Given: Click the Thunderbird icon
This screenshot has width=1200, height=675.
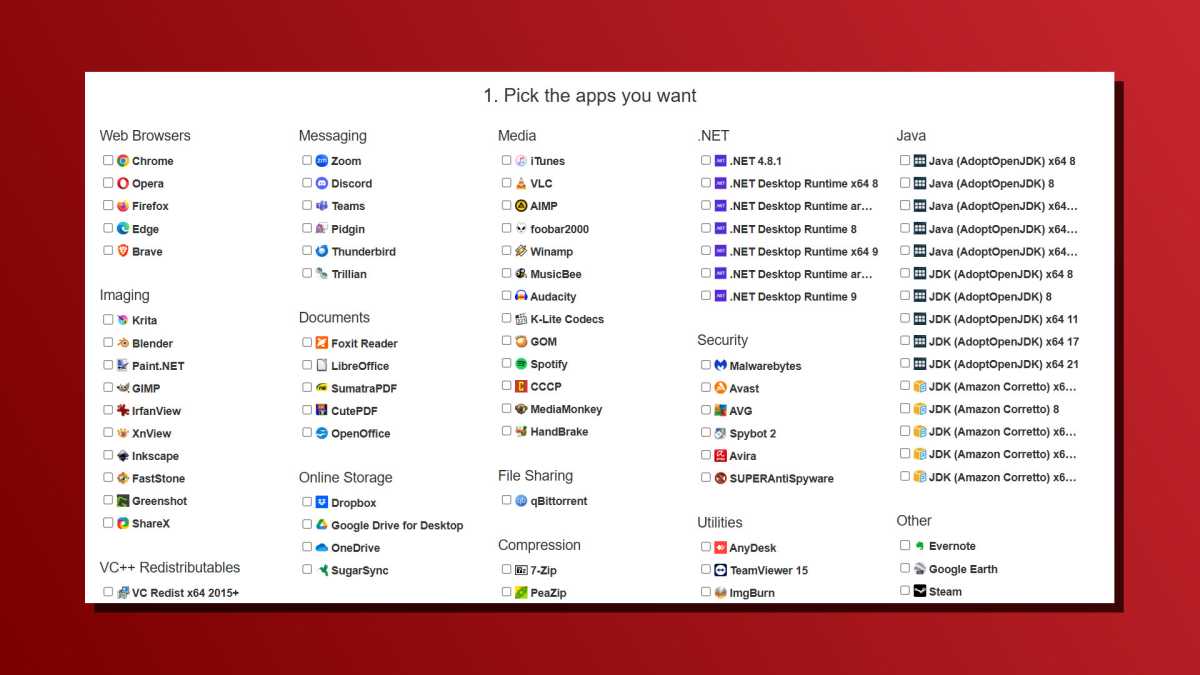Looking at the screenshot, I should tap(322, 251).
